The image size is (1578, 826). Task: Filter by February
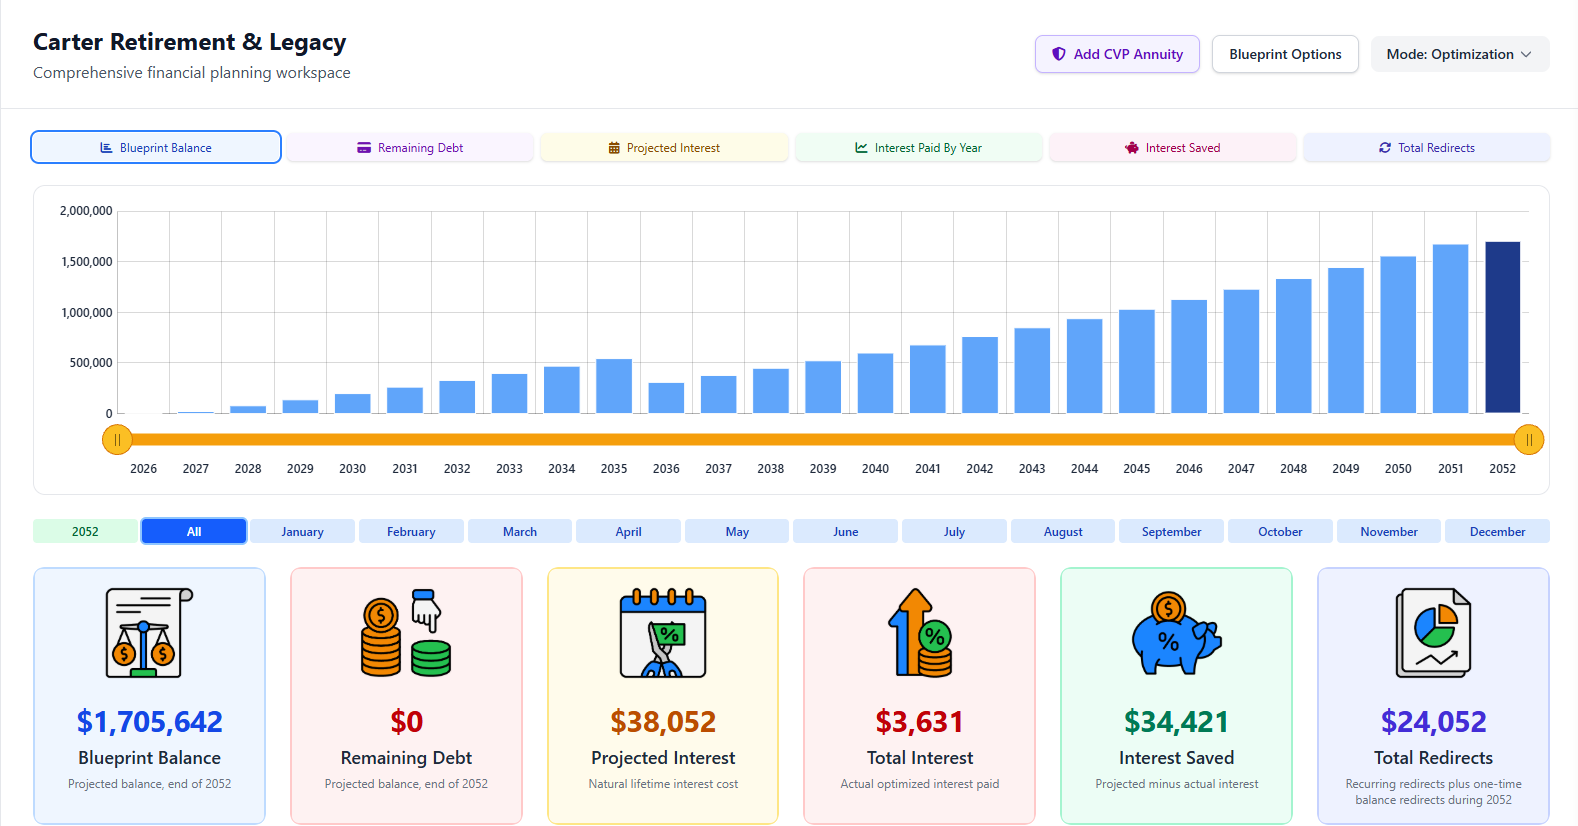411,531
